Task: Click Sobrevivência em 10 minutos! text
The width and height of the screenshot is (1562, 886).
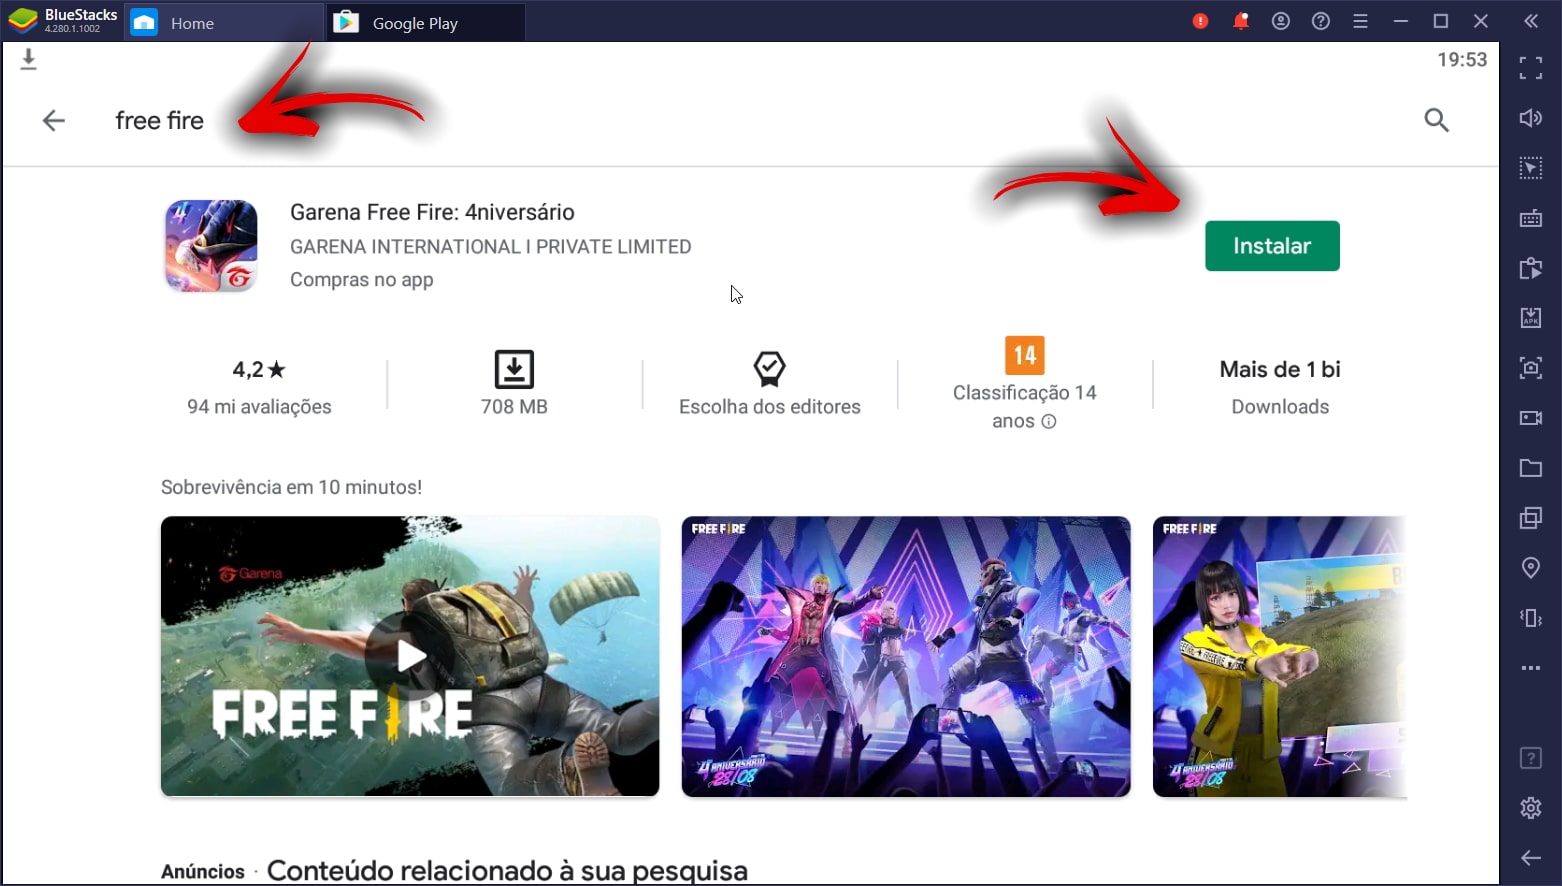Action: click(291, 487)
